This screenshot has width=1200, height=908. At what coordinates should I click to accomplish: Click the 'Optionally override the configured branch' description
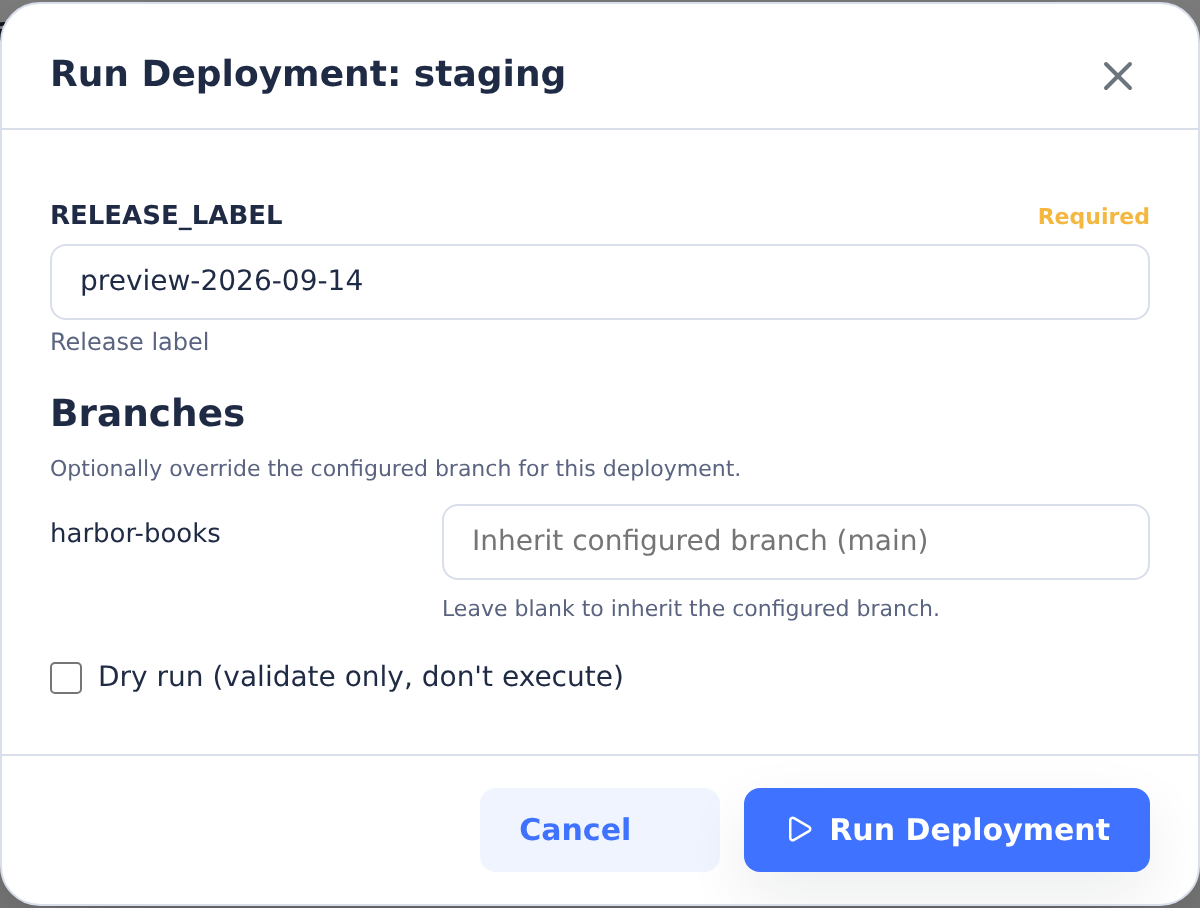tap(396, 469)
